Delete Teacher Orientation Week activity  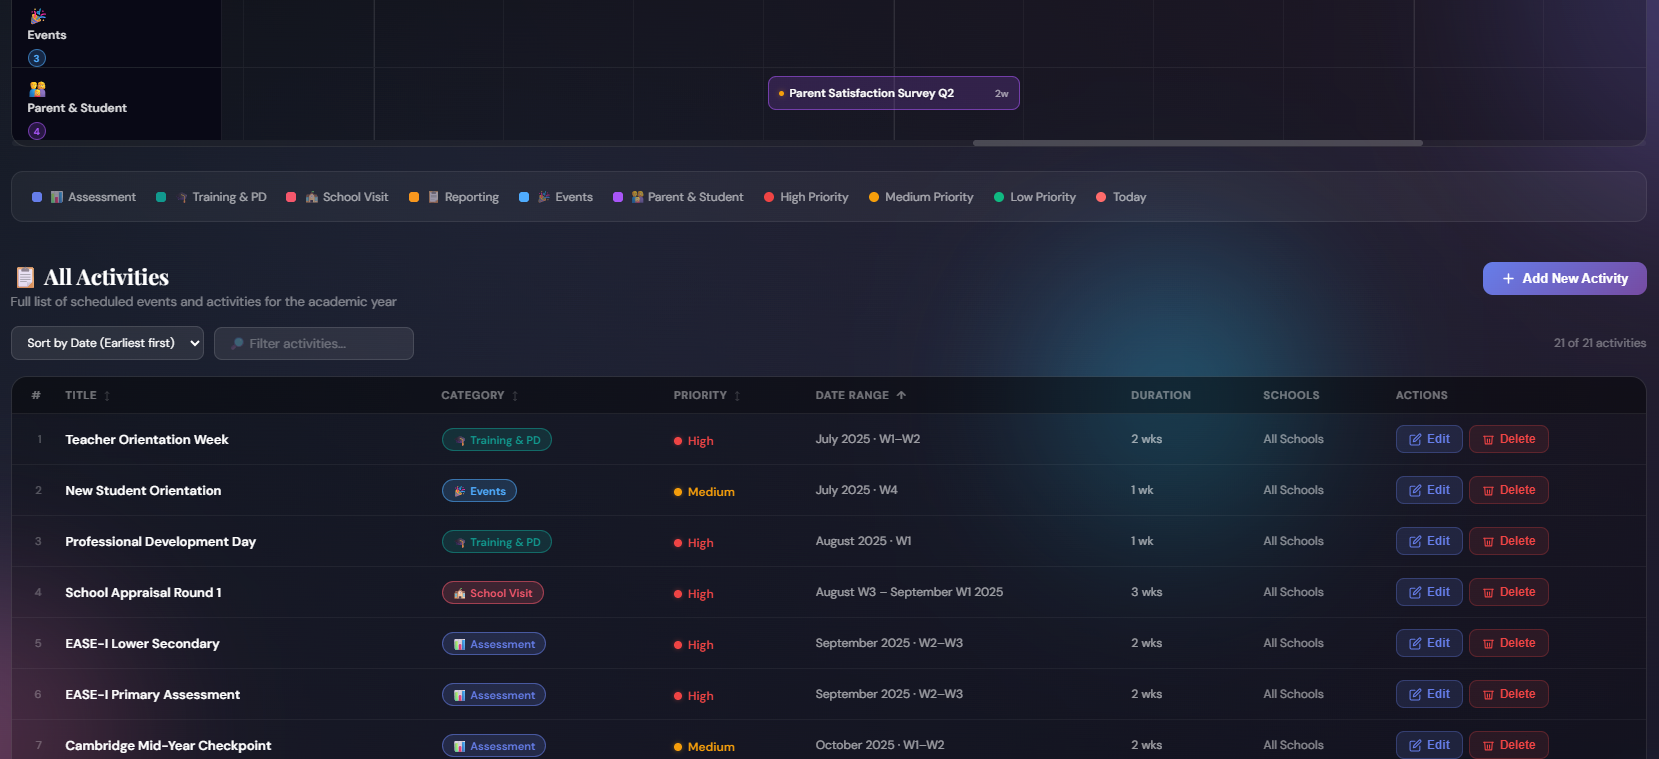point(1508,439)
